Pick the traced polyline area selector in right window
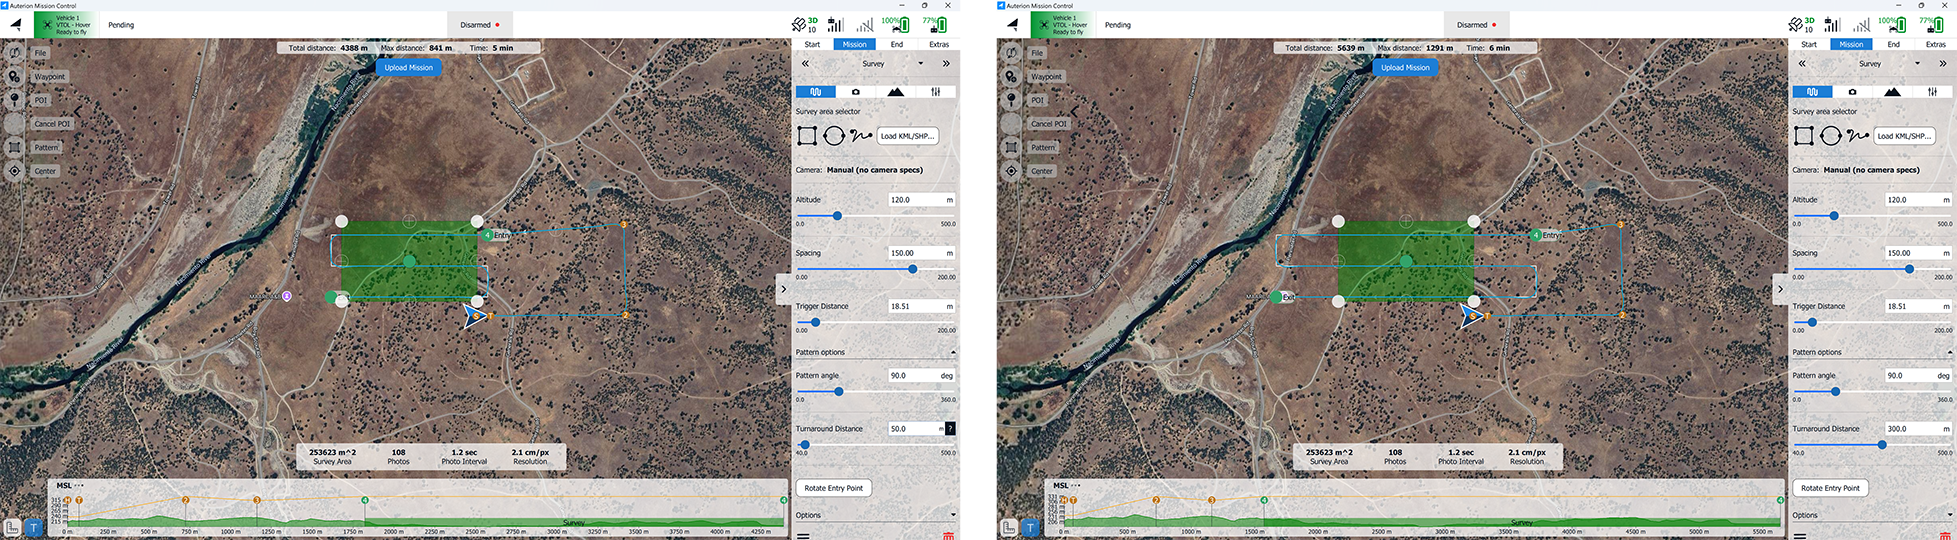 pos(1858,136)
